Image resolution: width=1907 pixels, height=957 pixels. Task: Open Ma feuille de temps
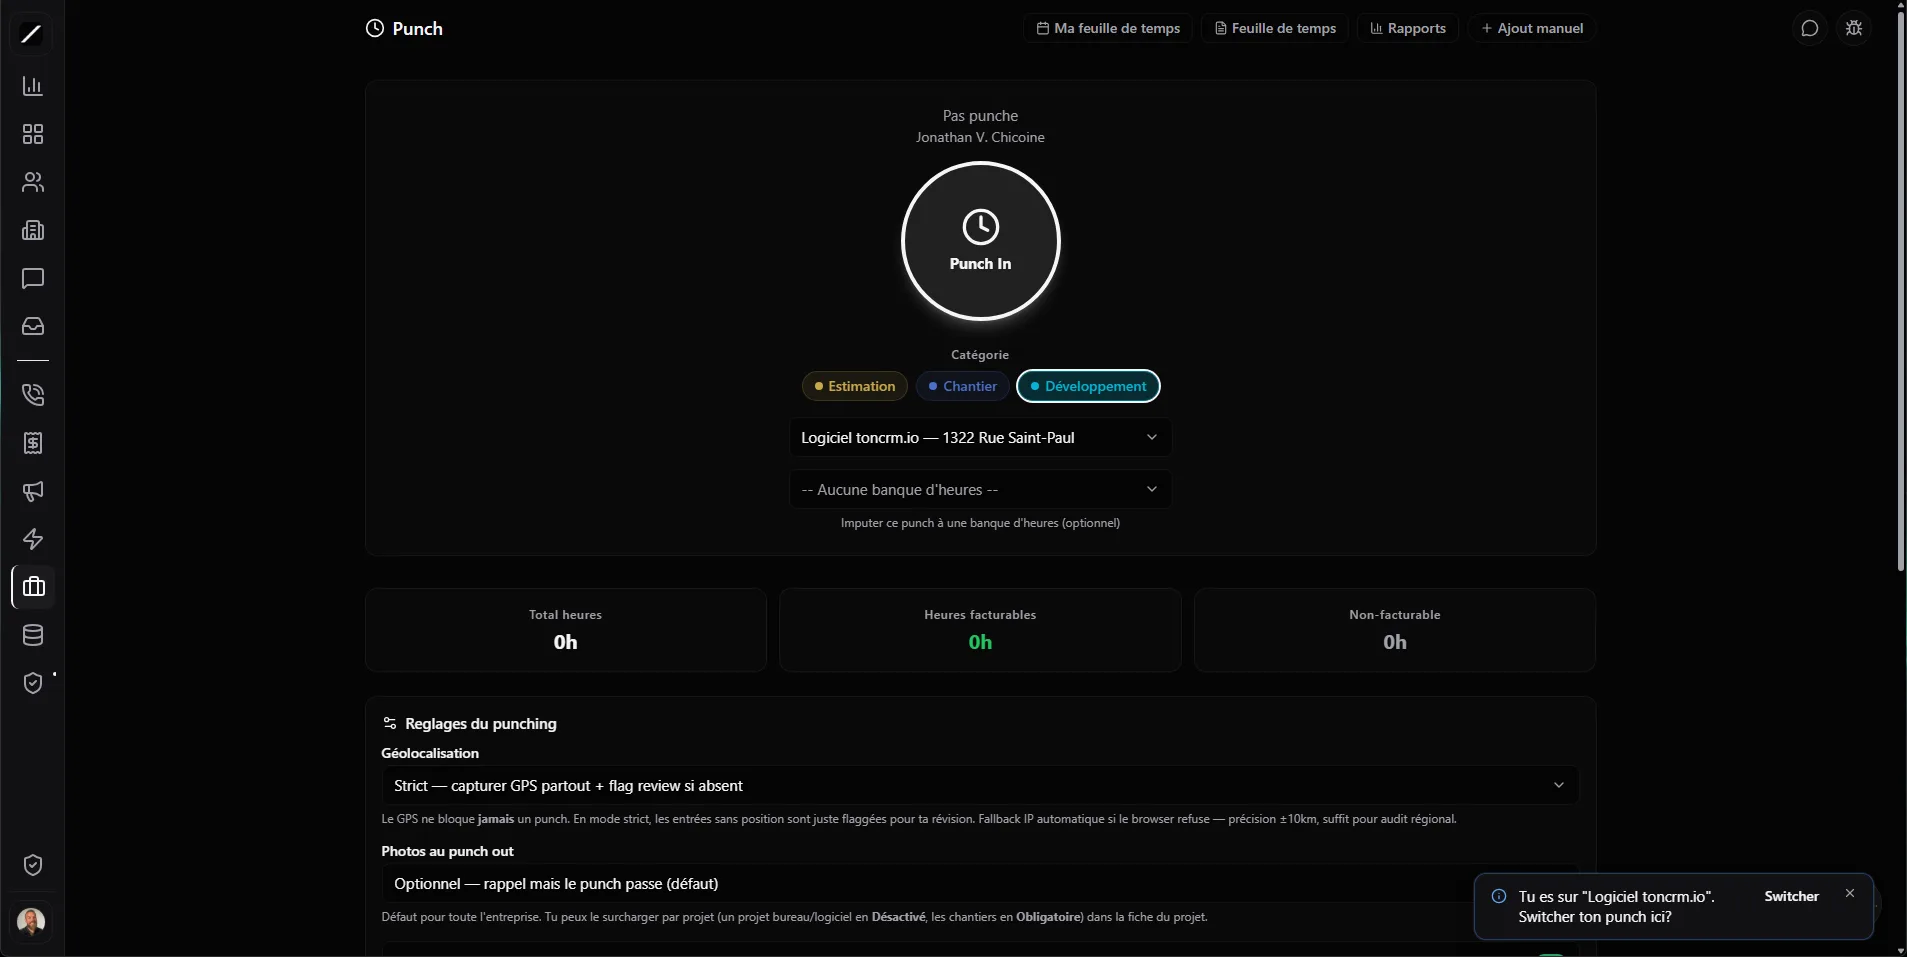[1108, 28]
